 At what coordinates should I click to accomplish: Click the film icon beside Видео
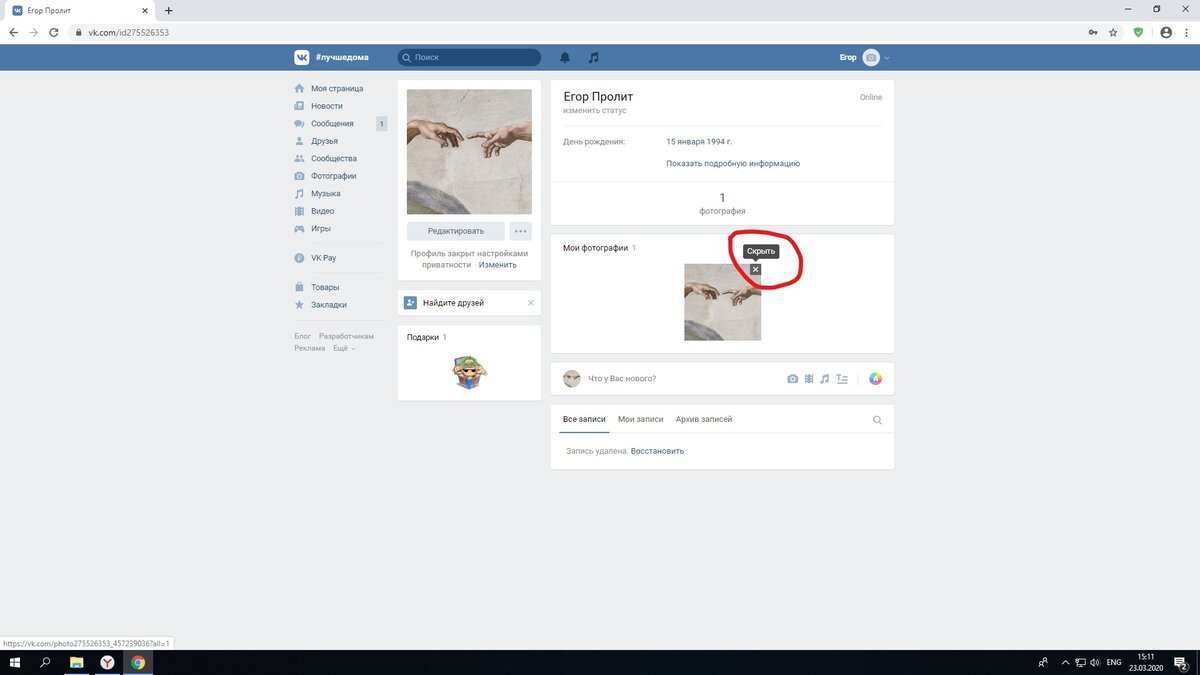pos(299,211)
